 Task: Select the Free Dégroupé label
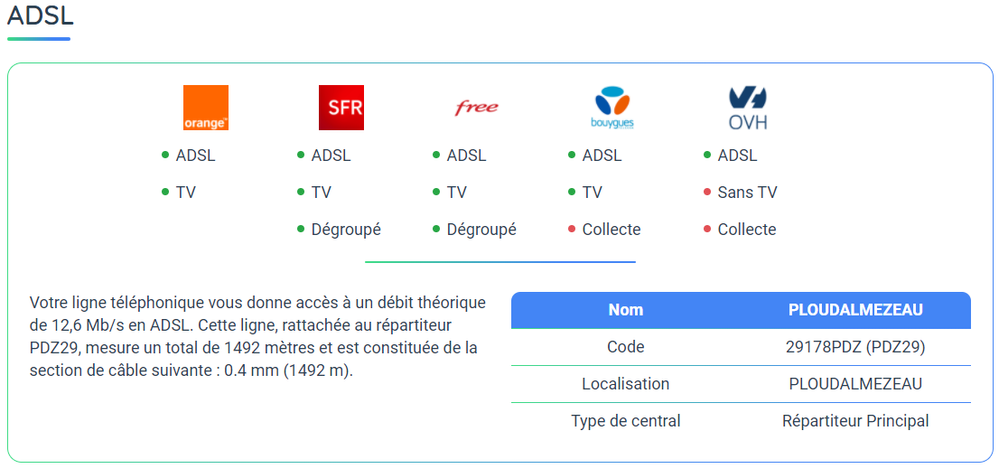481,229
